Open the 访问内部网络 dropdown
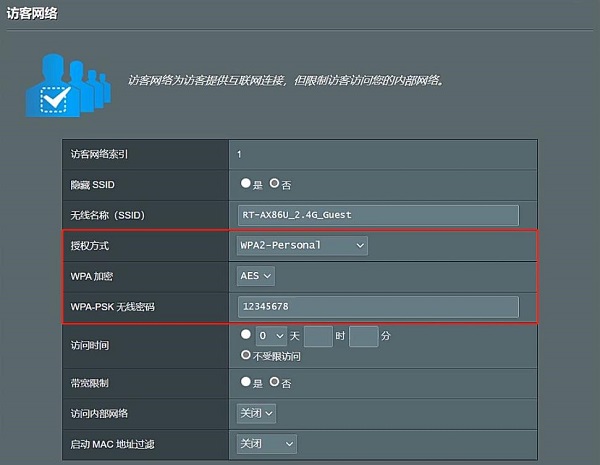 click(255, 413)
